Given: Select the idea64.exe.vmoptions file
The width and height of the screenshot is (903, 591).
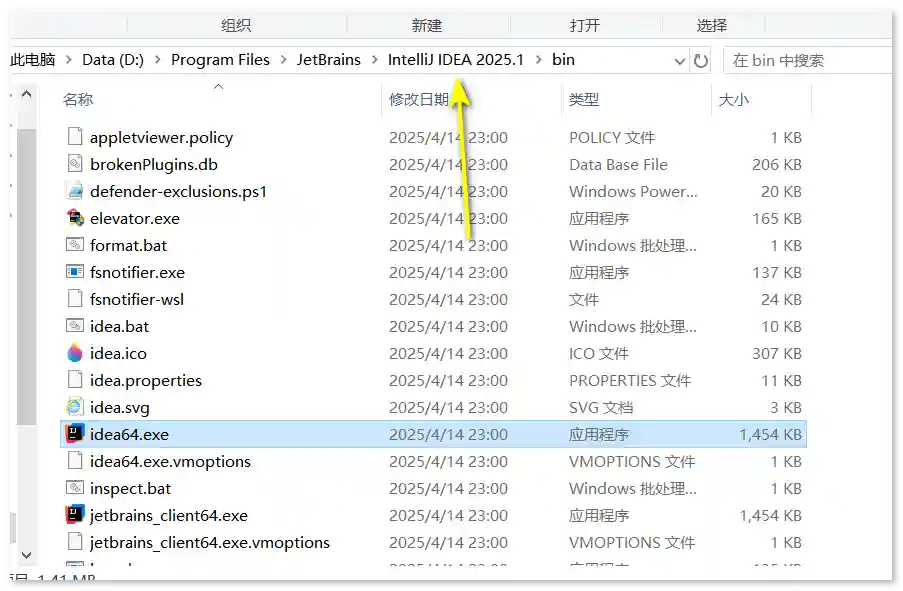Looking at the screenshot, I should point(170,461).
